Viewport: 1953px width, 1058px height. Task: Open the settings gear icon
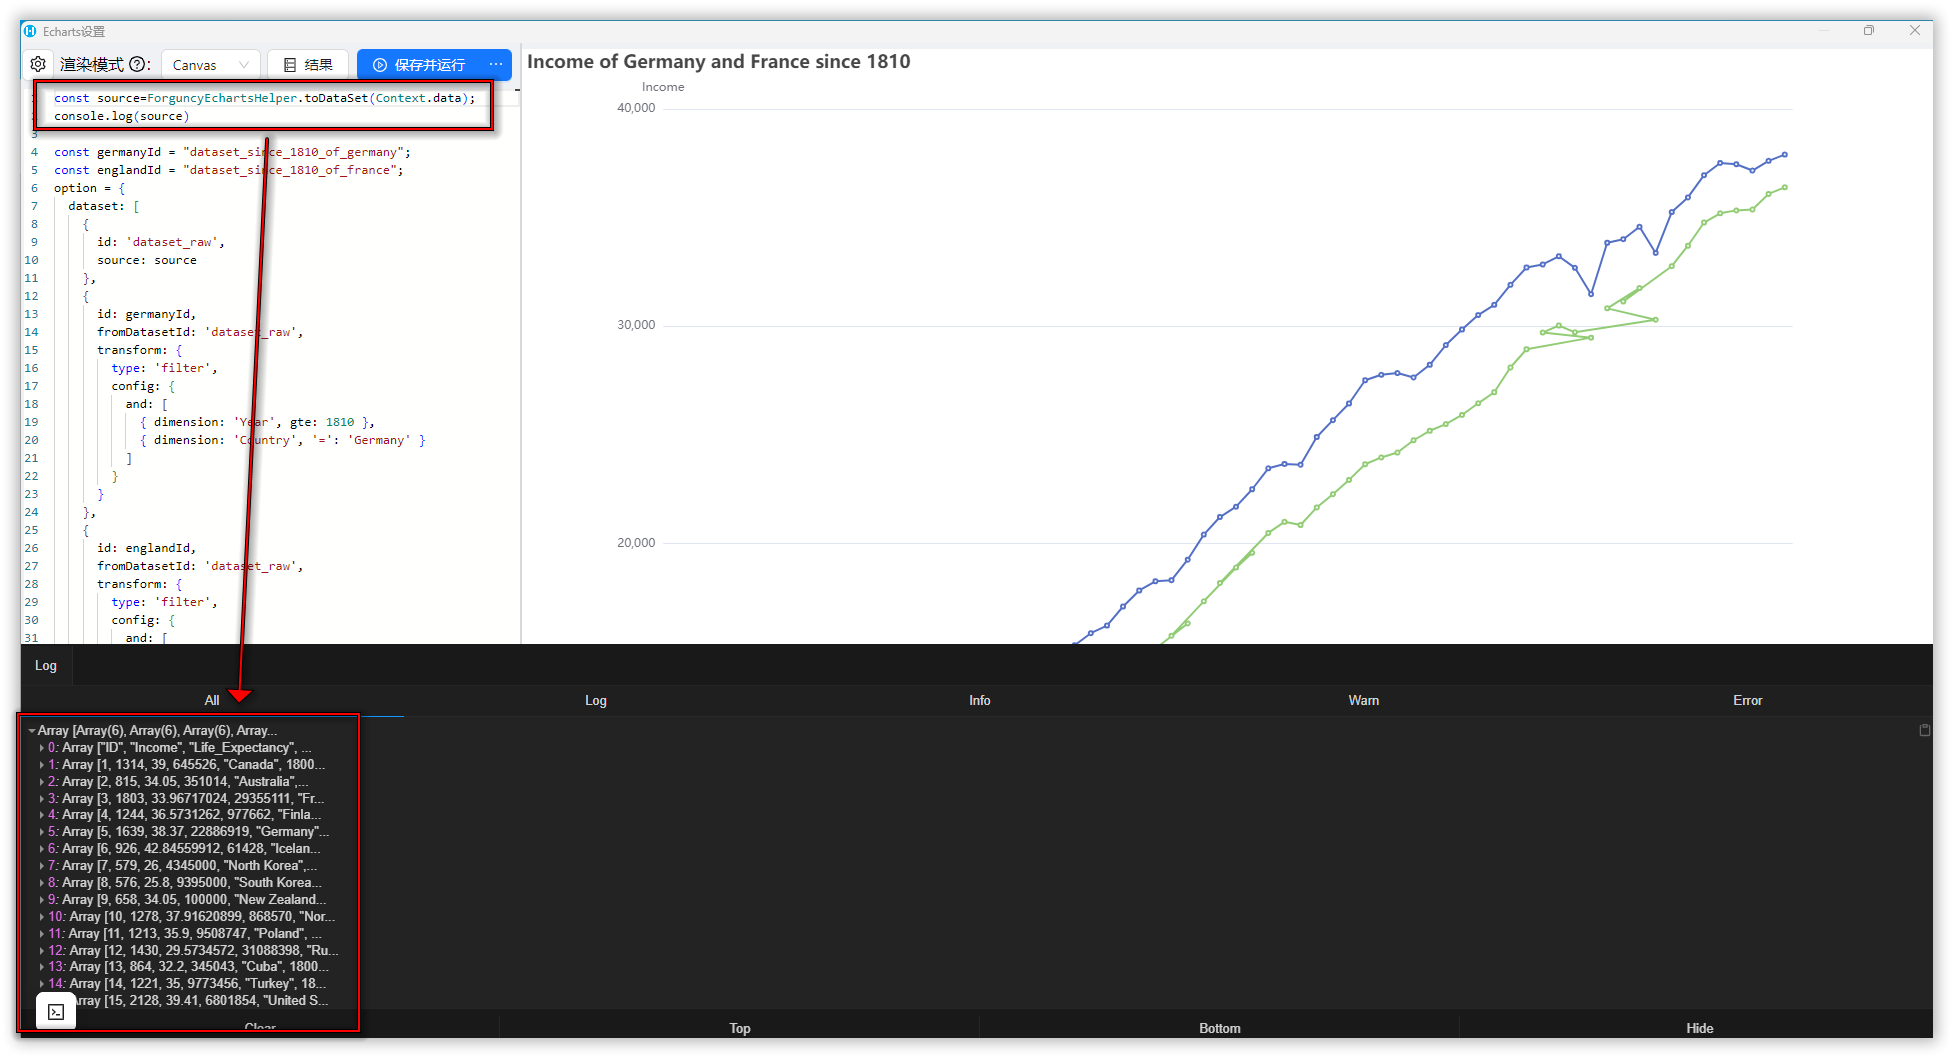(x=38, y=64)
